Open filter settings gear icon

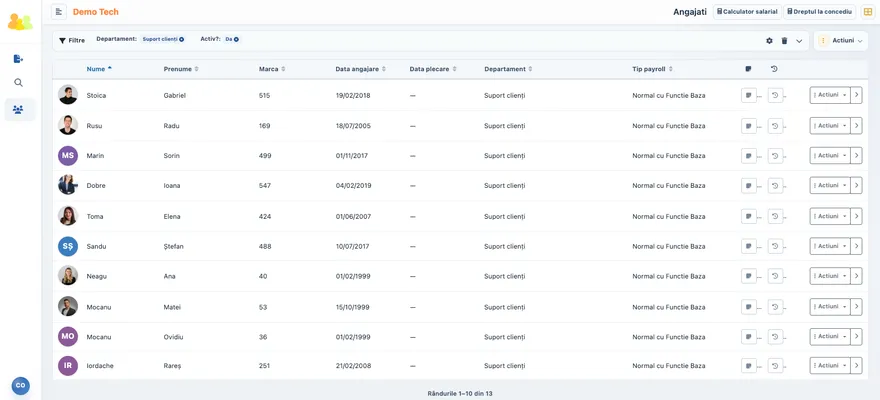(x=769, y=41)
